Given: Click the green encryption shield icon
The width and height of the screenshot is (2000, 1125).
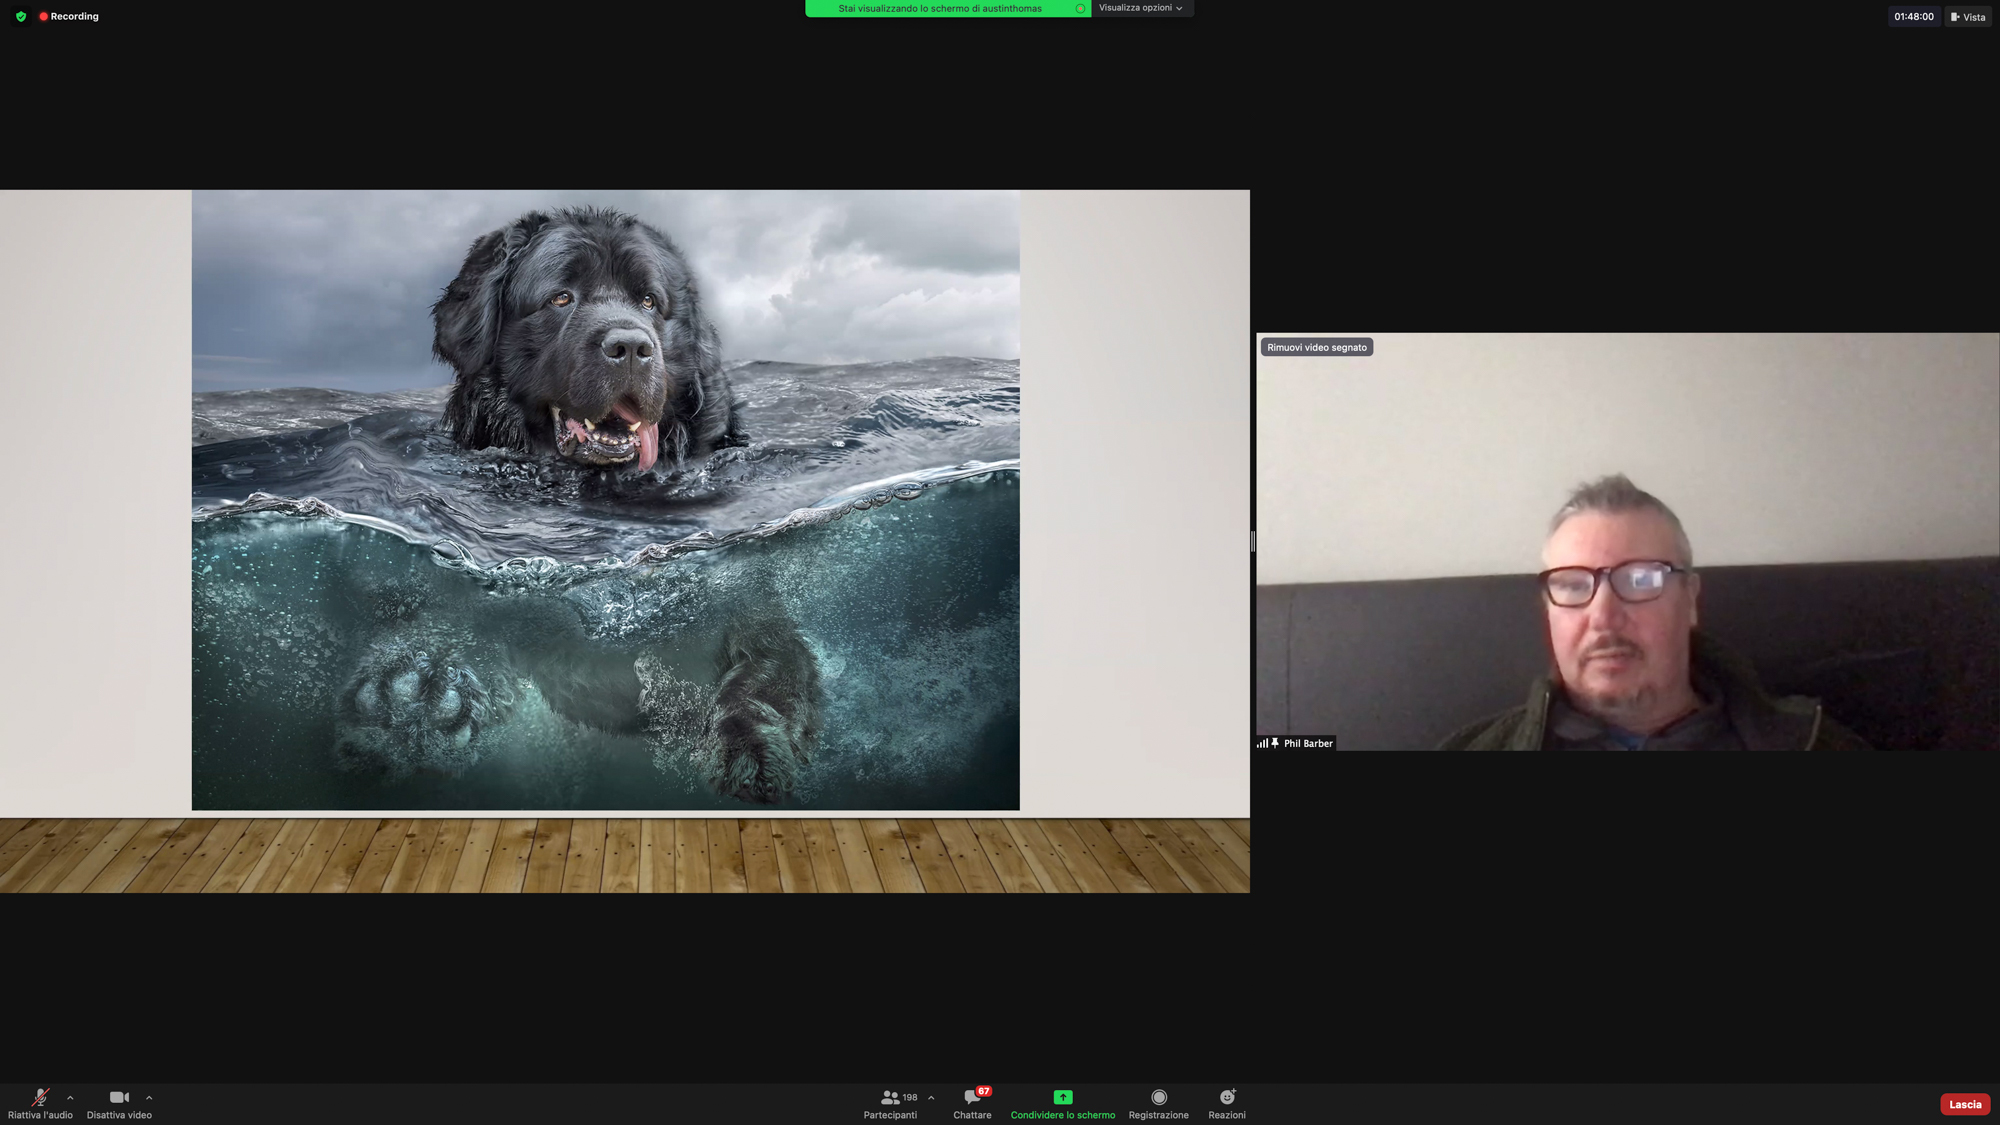Looking at the screenshot, I should [x=21, y=16].
